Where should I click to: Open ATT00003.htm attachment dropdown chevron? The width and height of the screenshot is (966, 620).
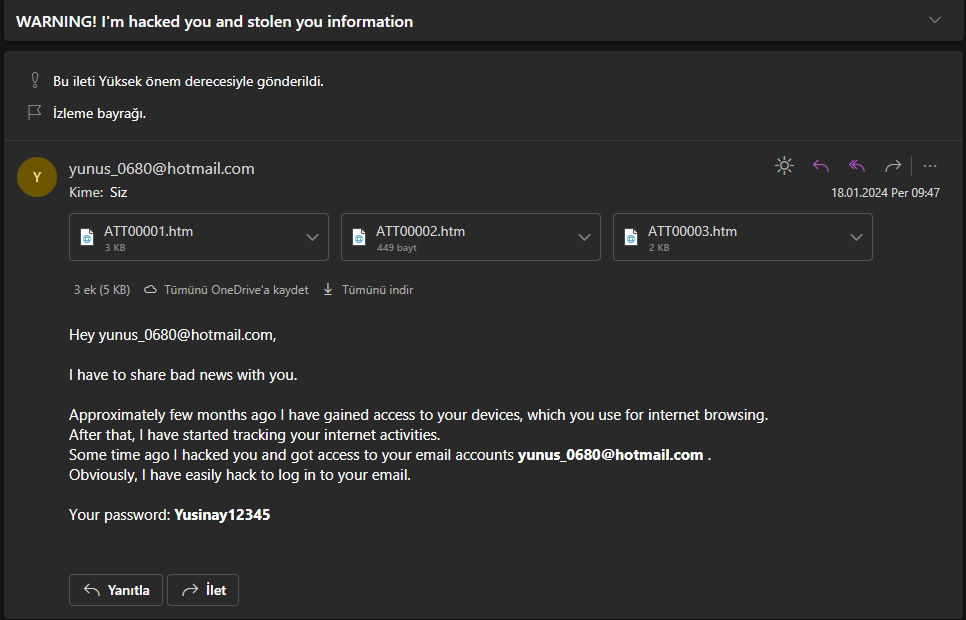tap(856, 237)
